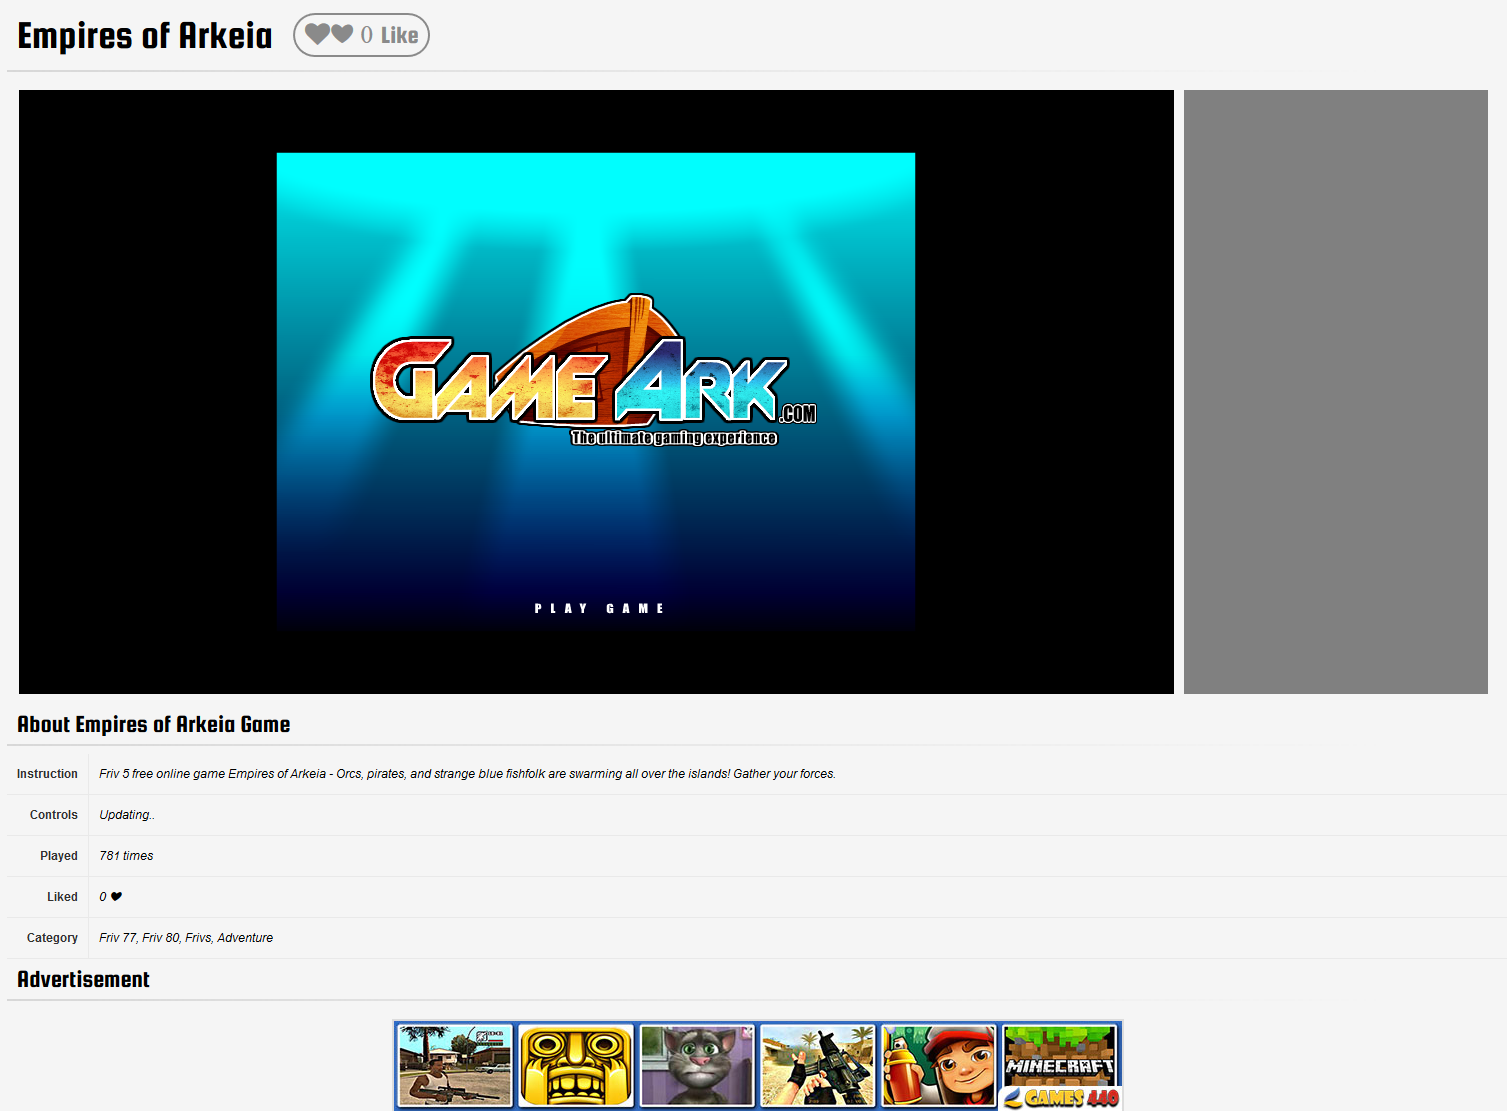
Task: Click the gray sidebar panel beside the game
Action: [x=1334, y=390]
